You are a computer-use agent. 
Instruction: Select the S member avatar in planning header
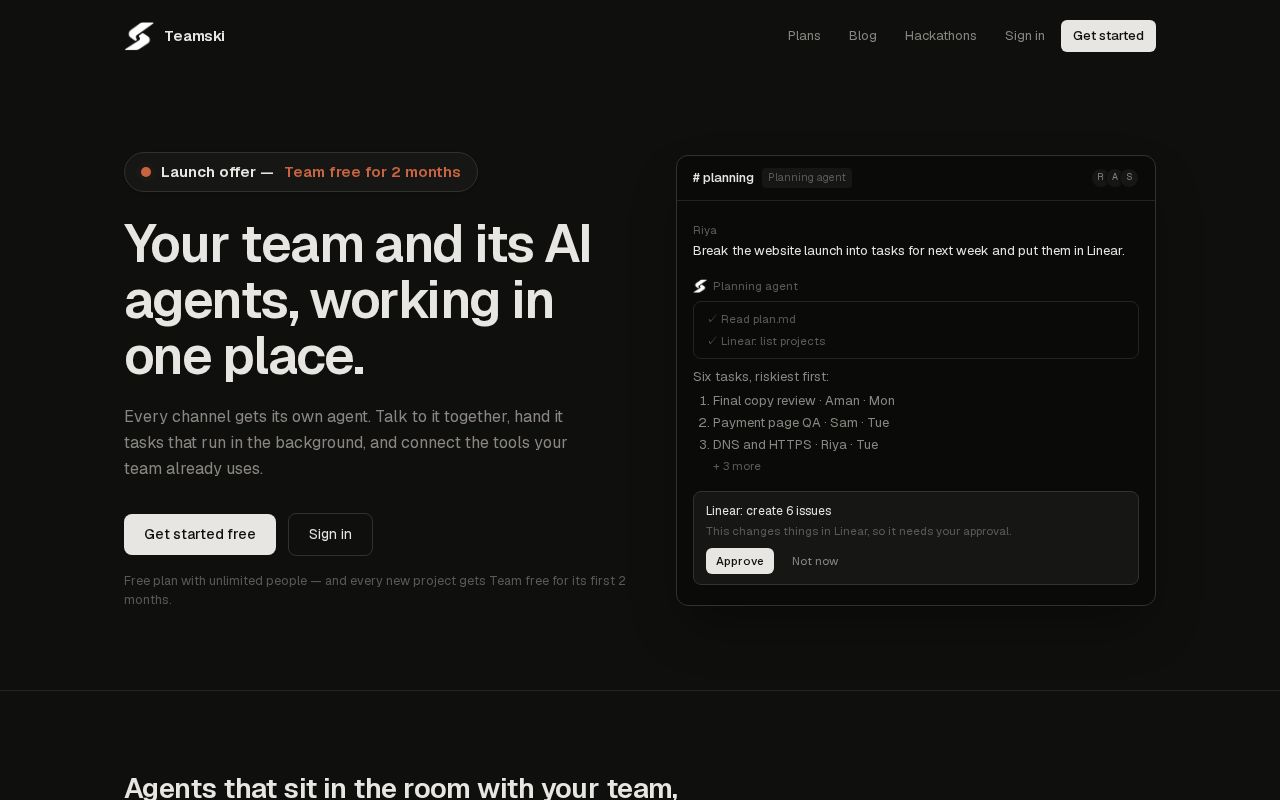click(x=1130, y=178)
